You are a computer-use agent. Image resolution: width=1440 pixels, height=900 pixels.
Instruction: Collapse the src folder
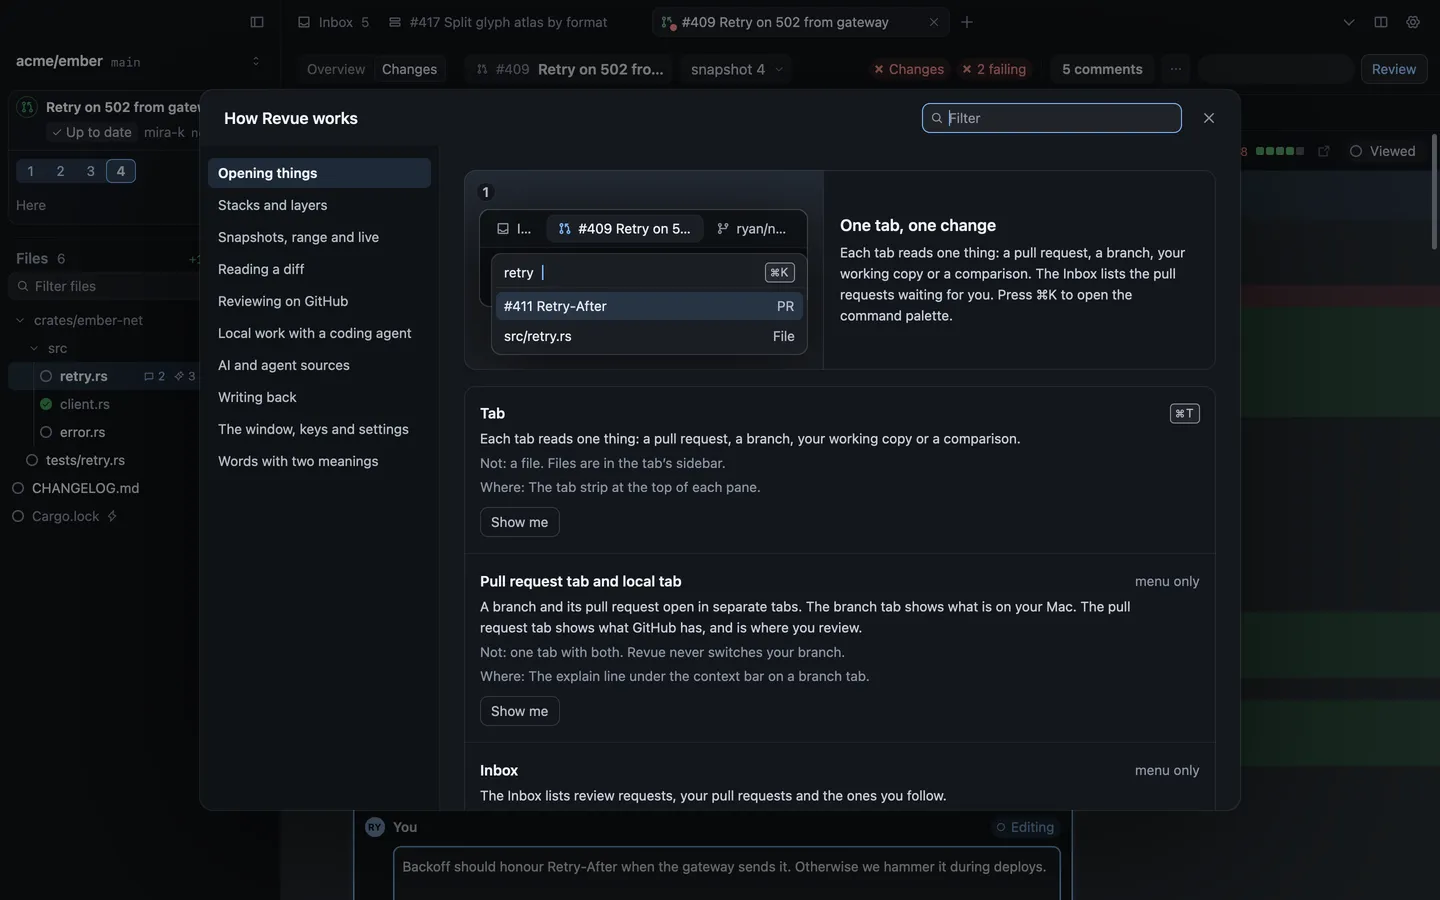tap(34, 348)
